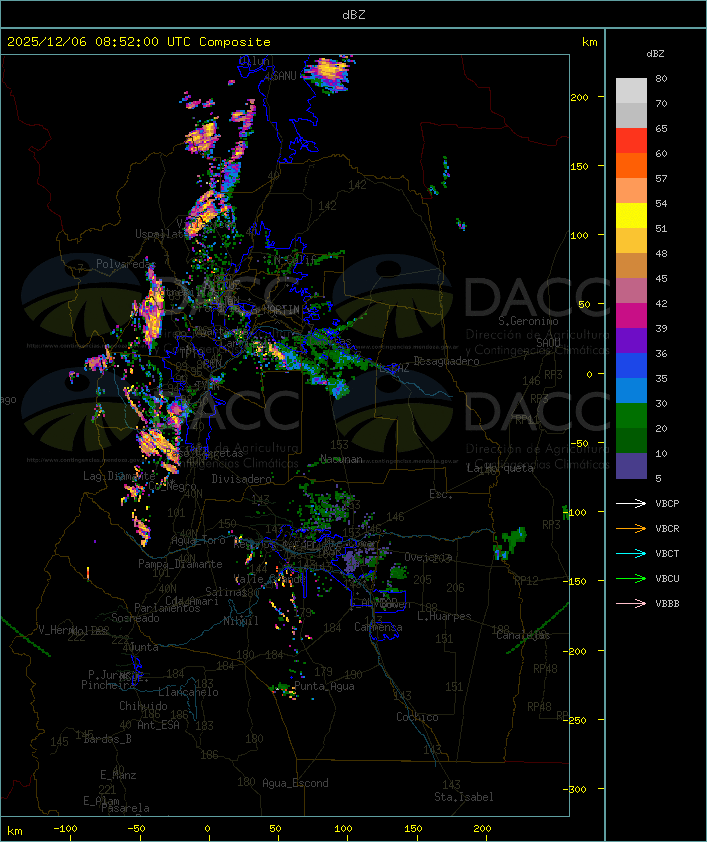Click the Uspallata place label

162,234
